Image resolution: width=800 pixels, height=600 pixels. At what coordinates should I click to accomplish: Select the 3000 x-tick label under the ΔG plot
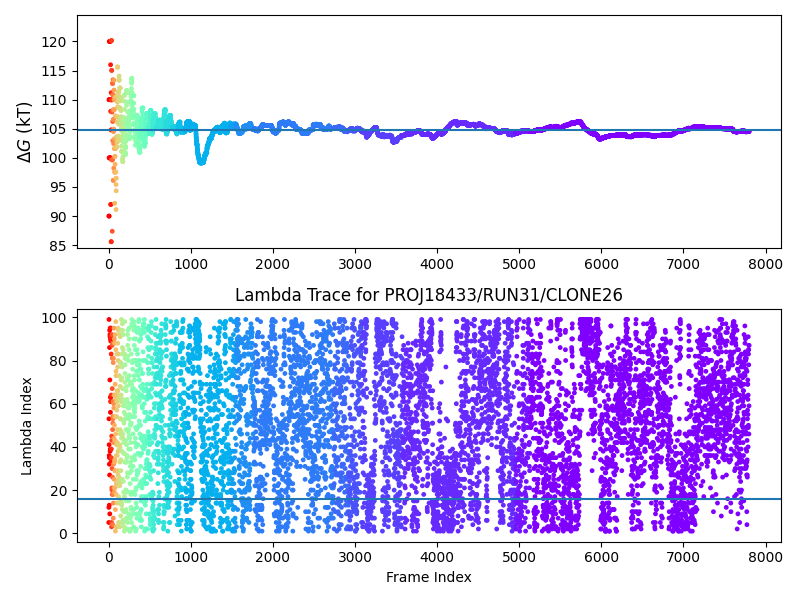pos(355,264)
